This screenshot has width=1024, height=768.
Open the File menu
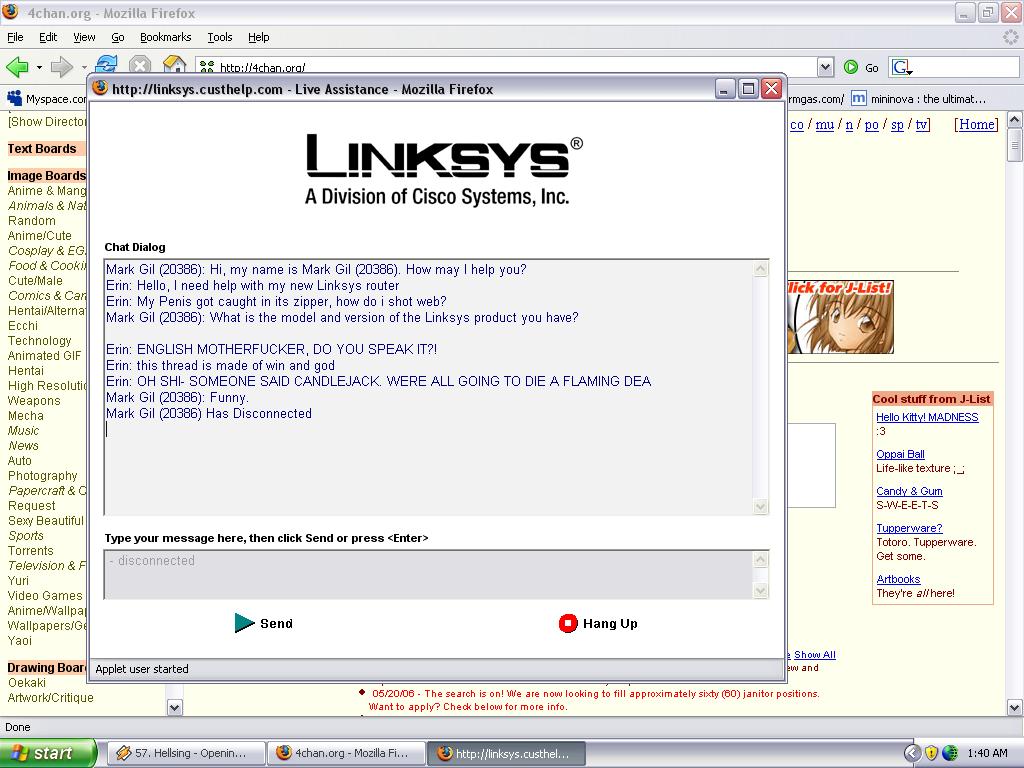click(15, 37)
